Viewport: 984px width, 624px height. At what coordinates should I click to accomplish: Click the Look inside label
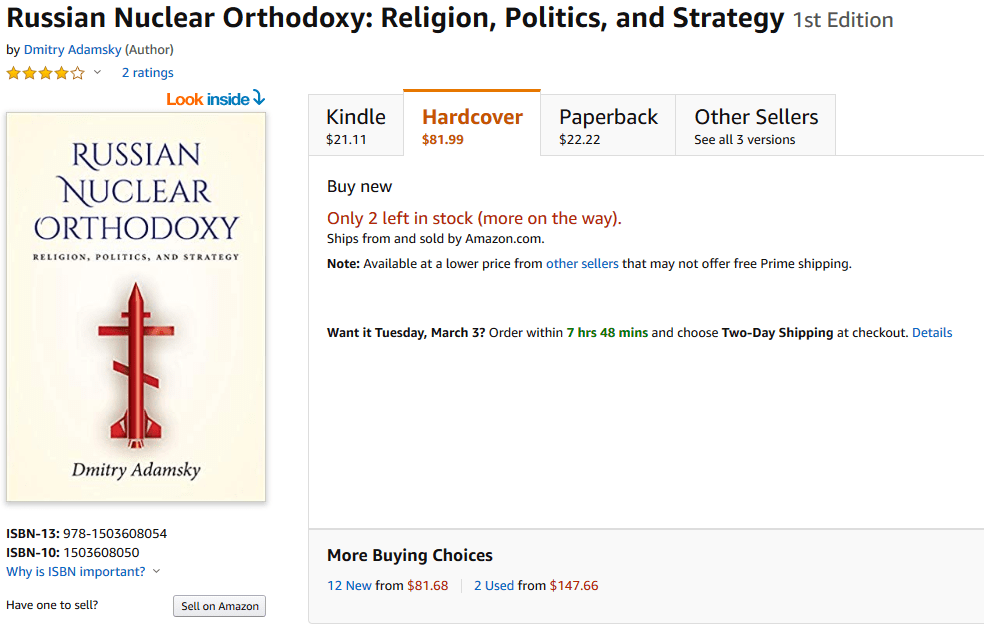click(x=208, y=99)
